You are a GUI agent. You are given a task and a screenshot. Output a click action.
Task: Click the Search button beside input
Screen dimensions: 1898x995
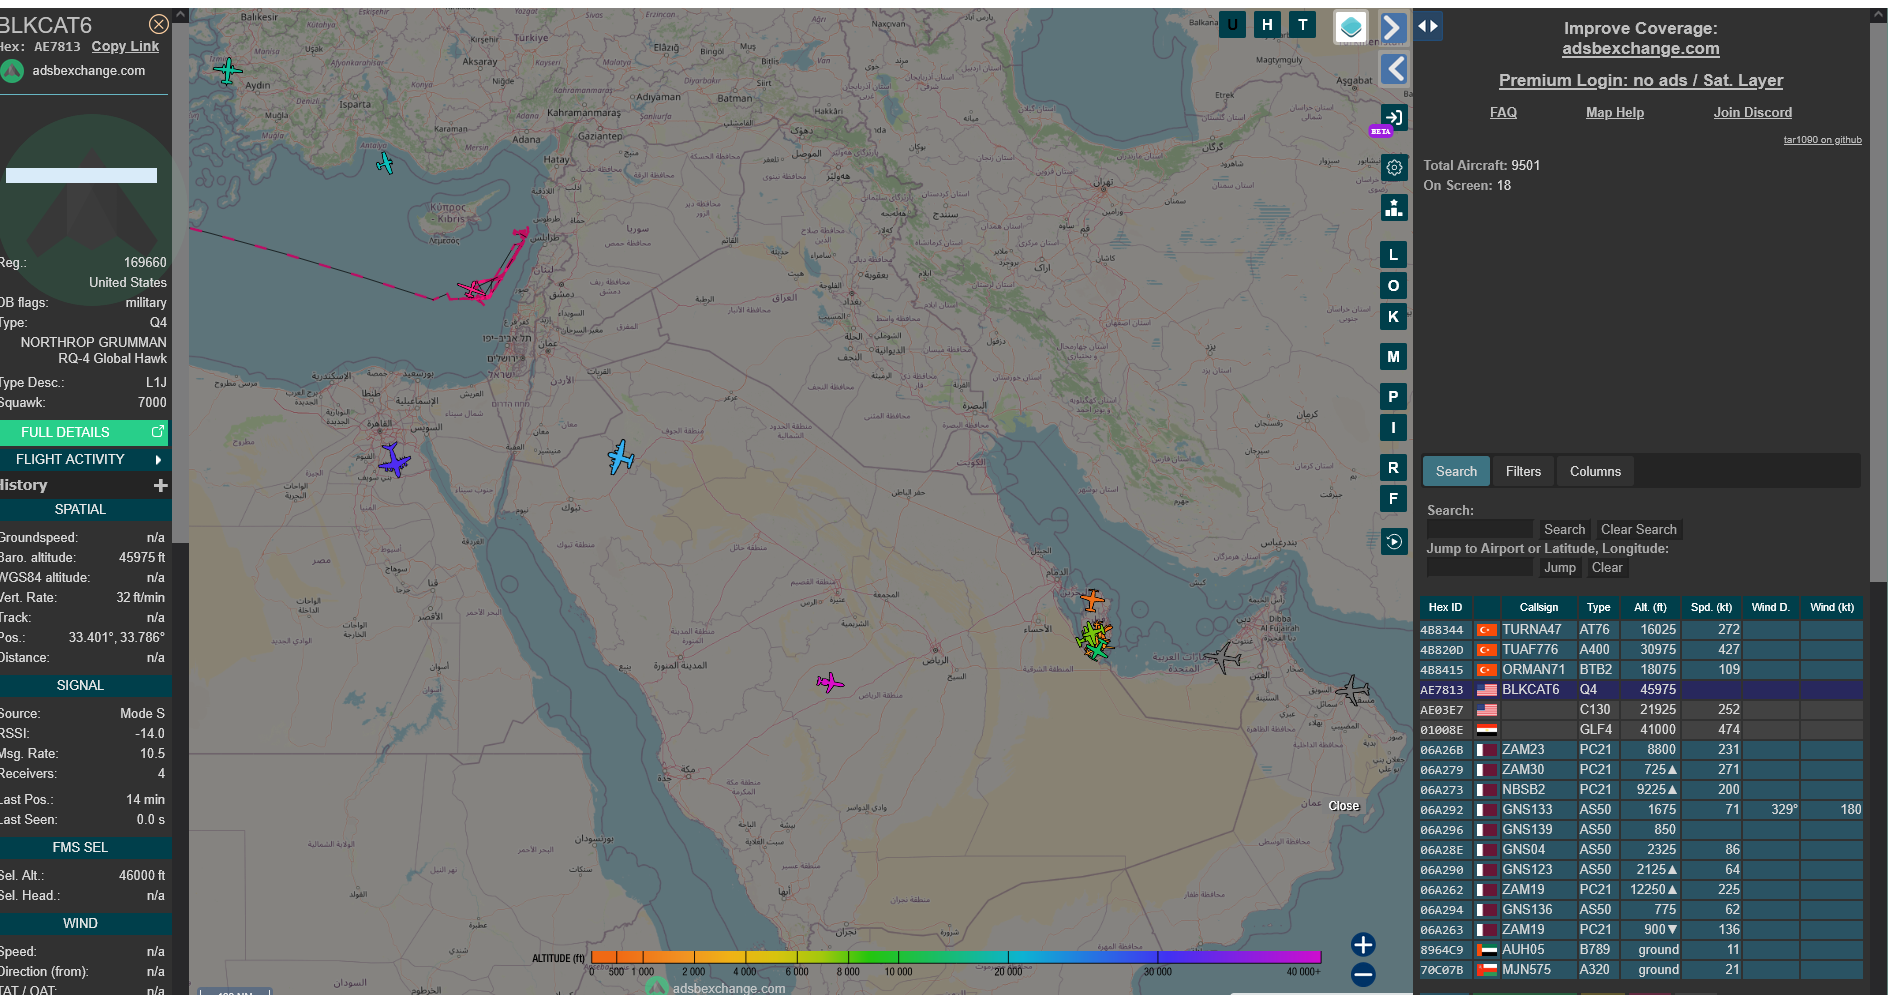click(x=1564, y=529)
